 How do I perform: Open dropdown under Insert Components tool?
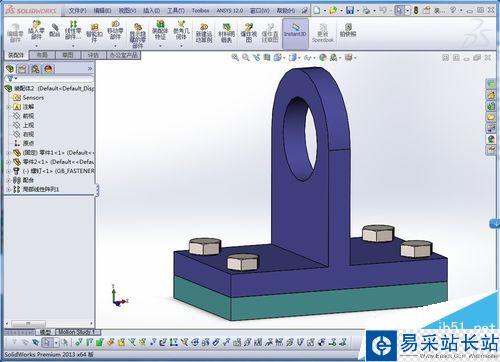click(36, 46)
